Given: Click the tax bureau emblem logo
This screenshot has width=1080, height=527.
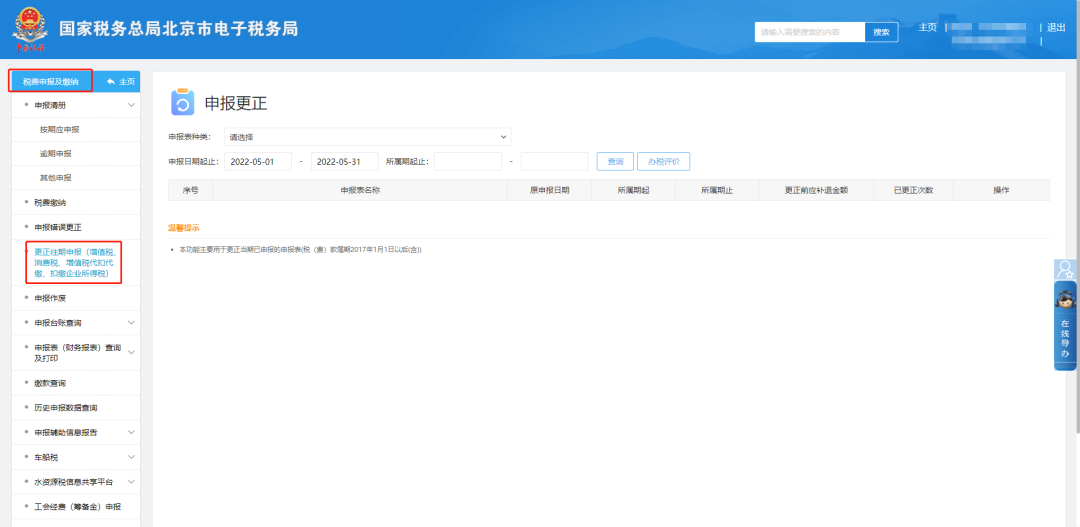Looking at the screenshot, I should pyautogui.click(x=30, y=30).
